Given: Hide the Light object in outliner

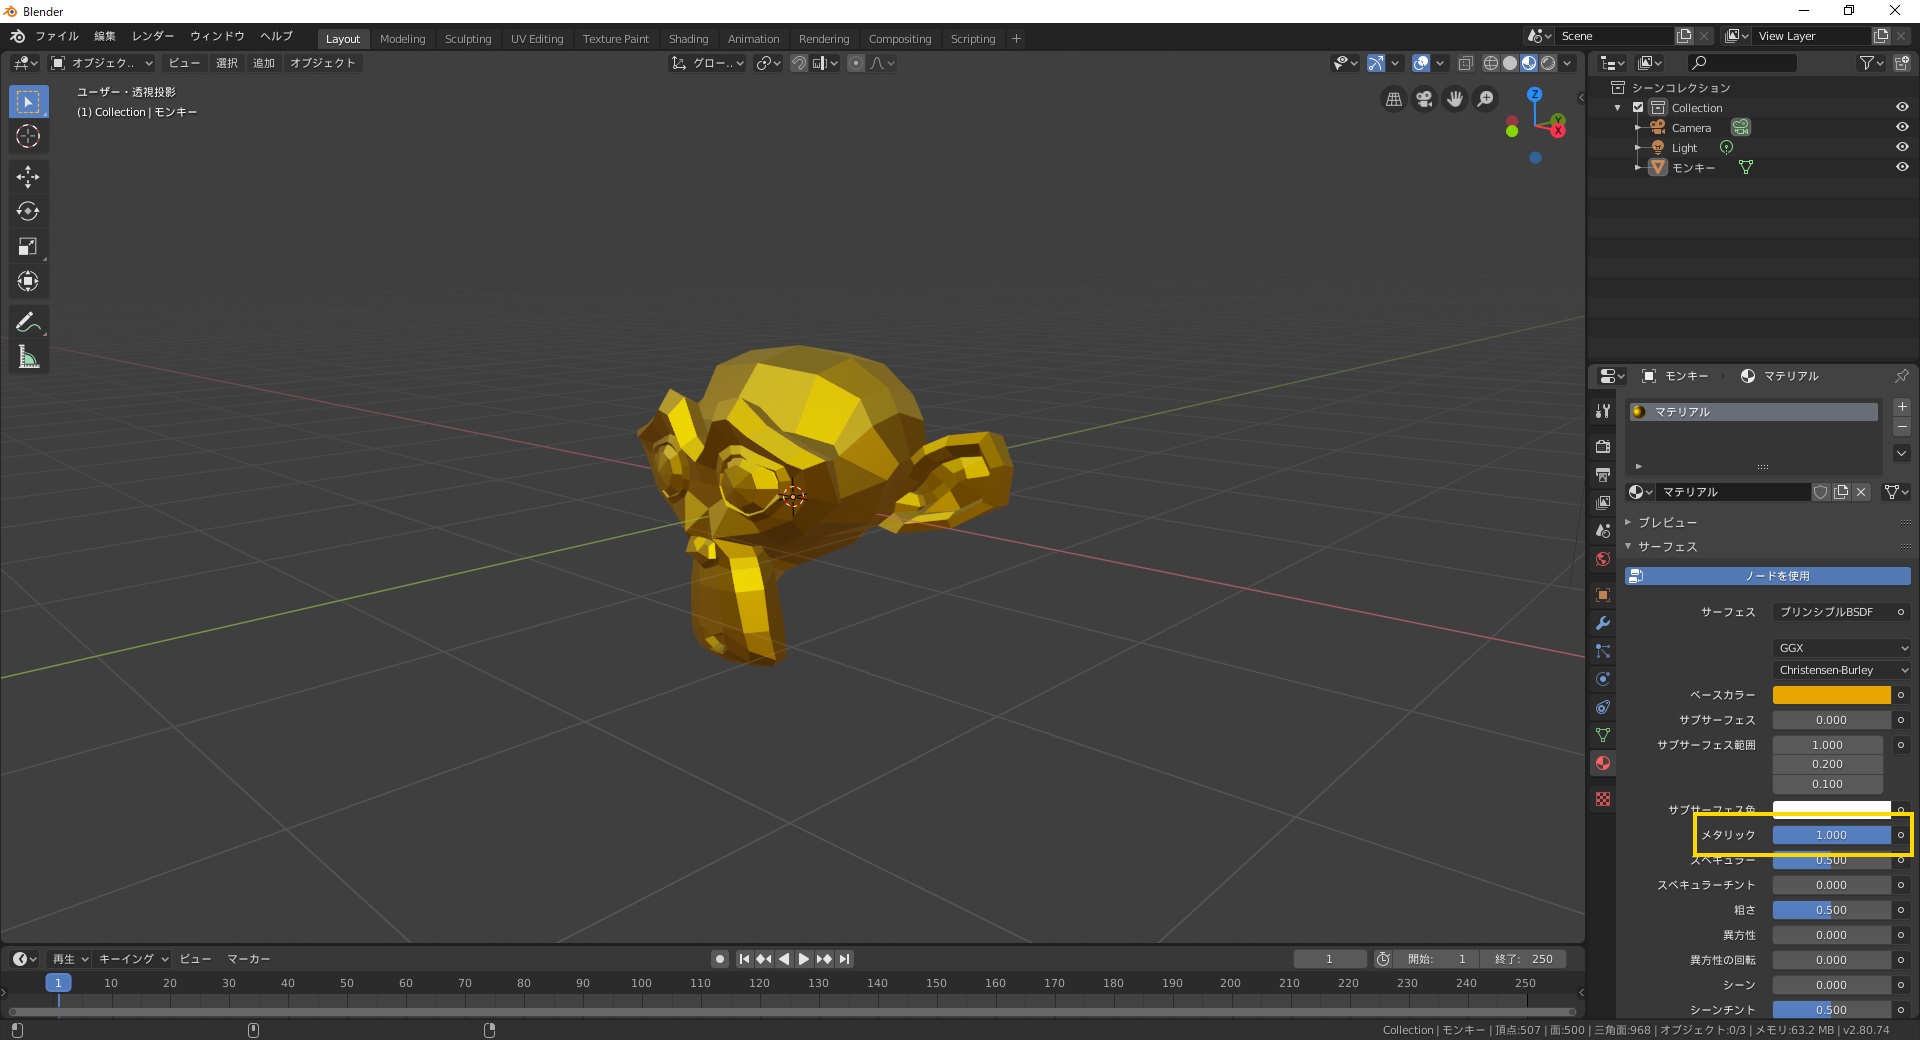Looking at the screenshot, I should point(1902,147).
